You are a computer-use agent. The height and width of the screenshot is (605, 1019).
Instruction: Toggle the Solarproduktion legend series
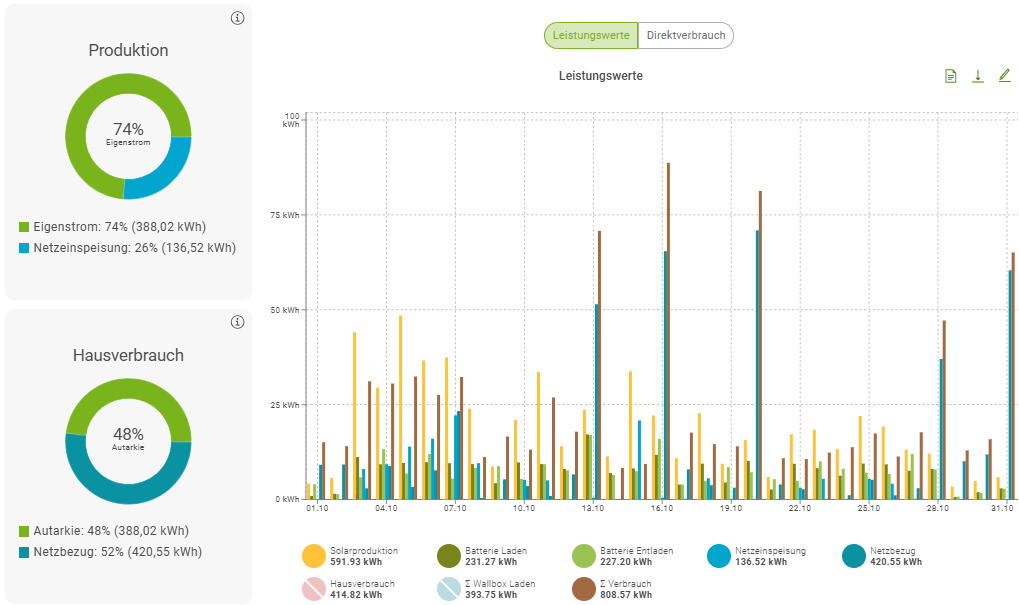click(314, 556)
